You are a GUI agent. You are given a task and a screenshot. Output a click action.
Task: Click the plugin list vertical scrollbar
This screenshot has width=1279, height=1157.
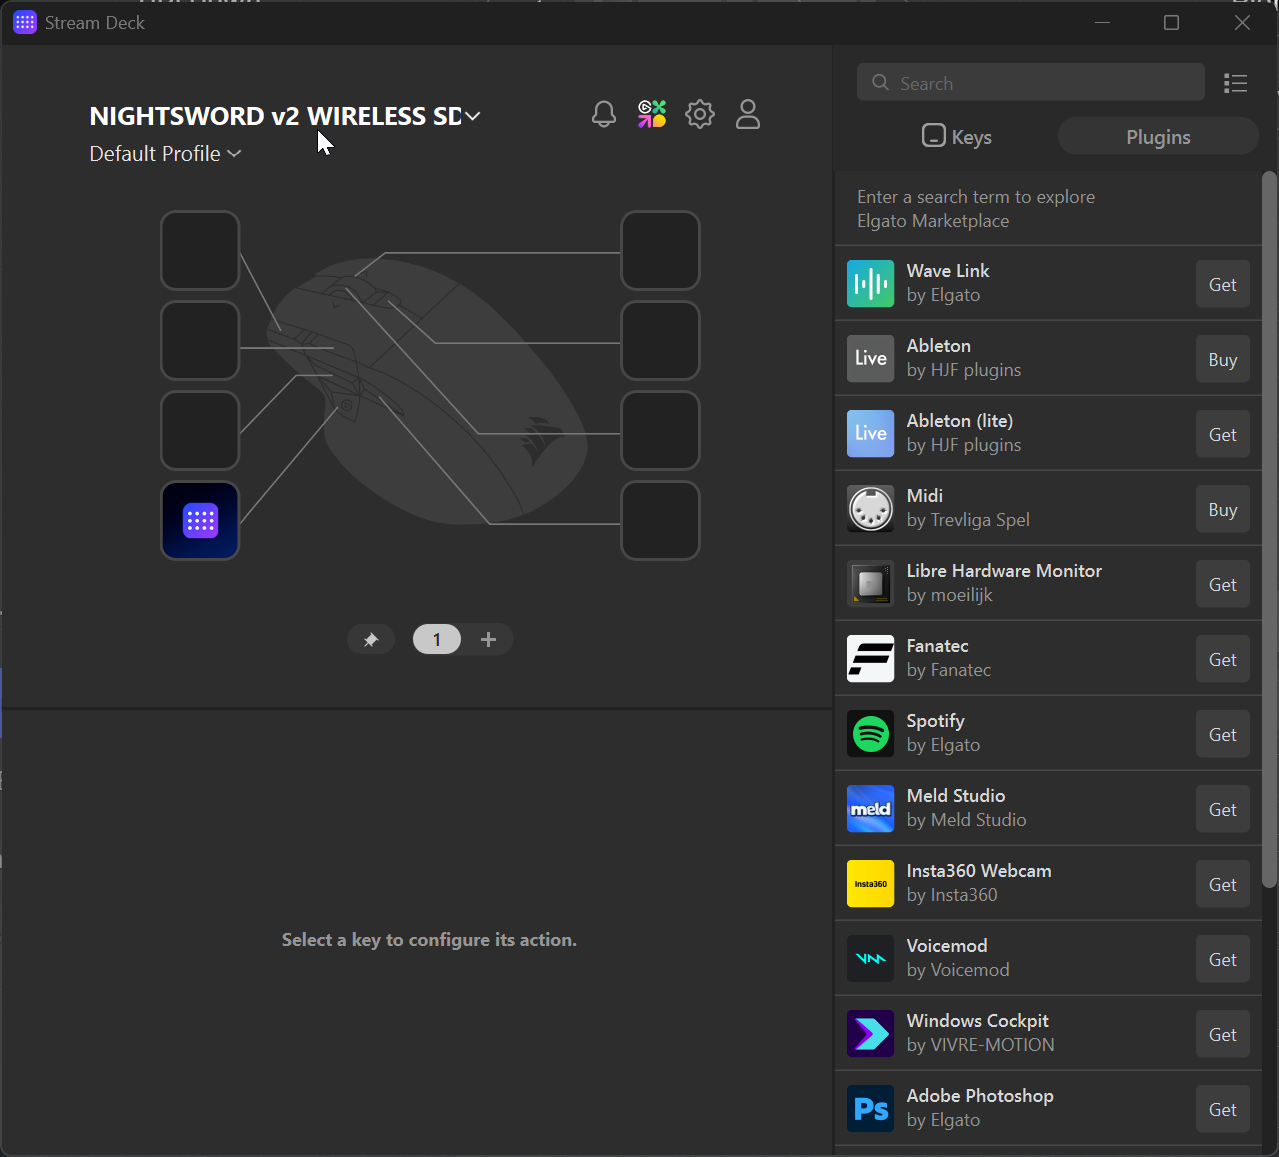1269,530
